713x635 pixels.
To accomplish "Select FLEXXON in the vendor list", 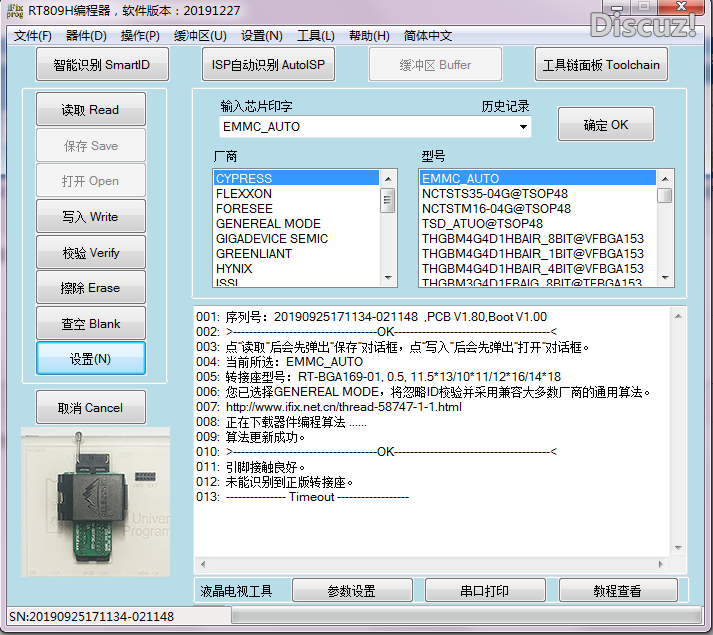I will (296, 194).
